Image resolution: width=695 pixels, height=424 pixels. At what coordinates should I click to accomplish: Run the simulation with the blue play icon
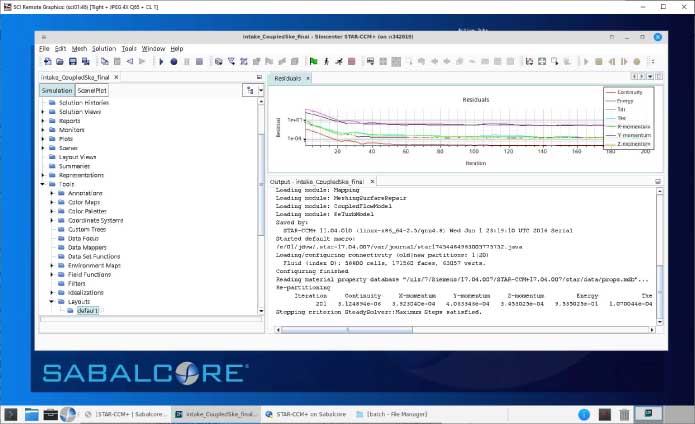161,62
